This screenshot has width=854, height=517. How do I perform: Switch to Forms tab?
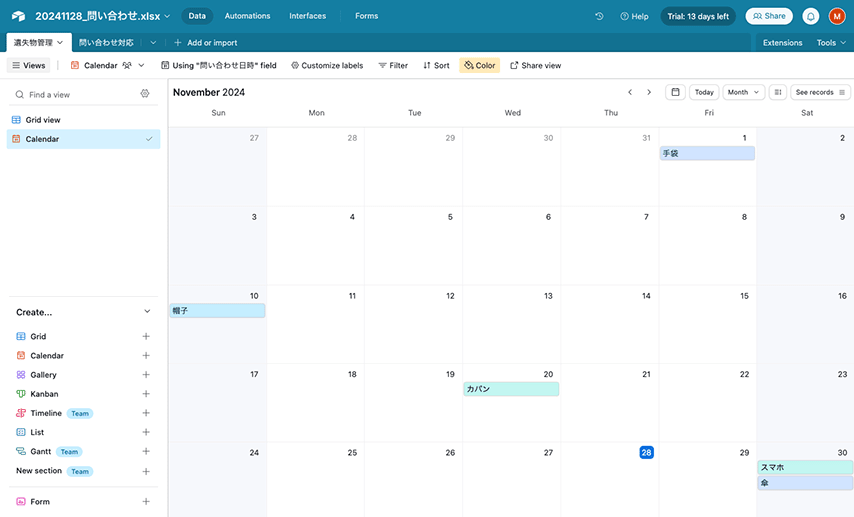(367, 16)
